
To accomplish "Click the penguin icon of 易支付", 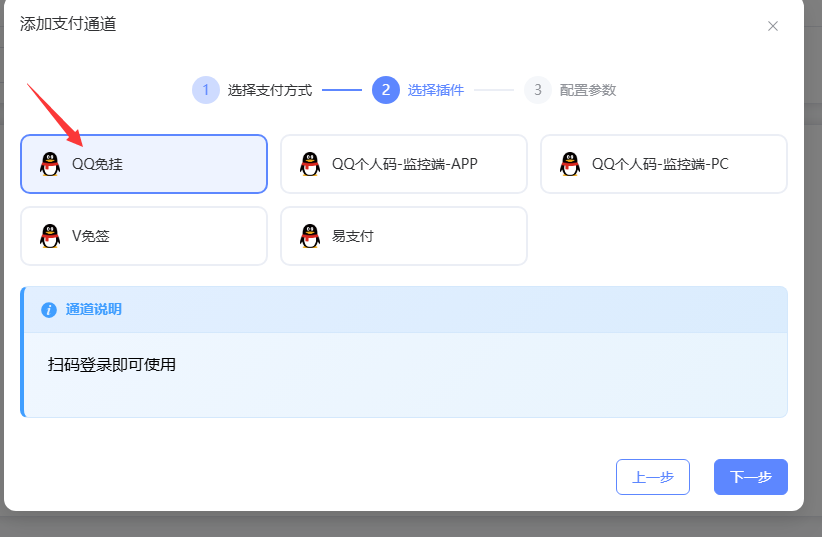I will (310, 236).
